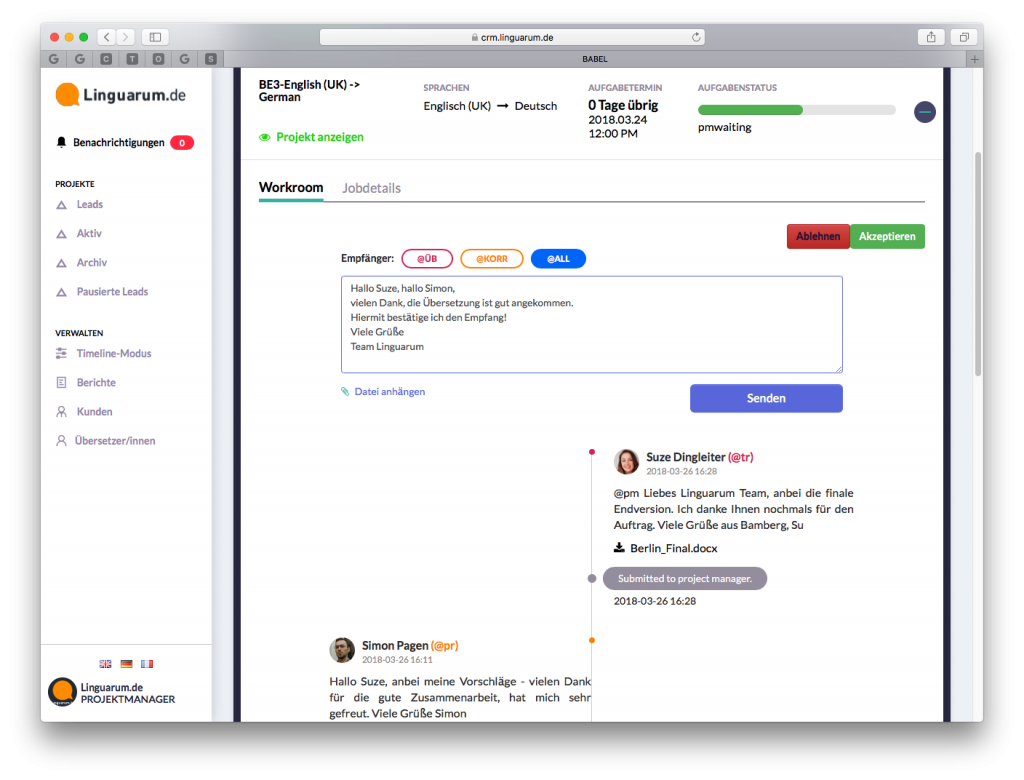The image size is (1024, 780).
Task: Click the Benachrichtigungen bell icon
Action: pos(62,143)
